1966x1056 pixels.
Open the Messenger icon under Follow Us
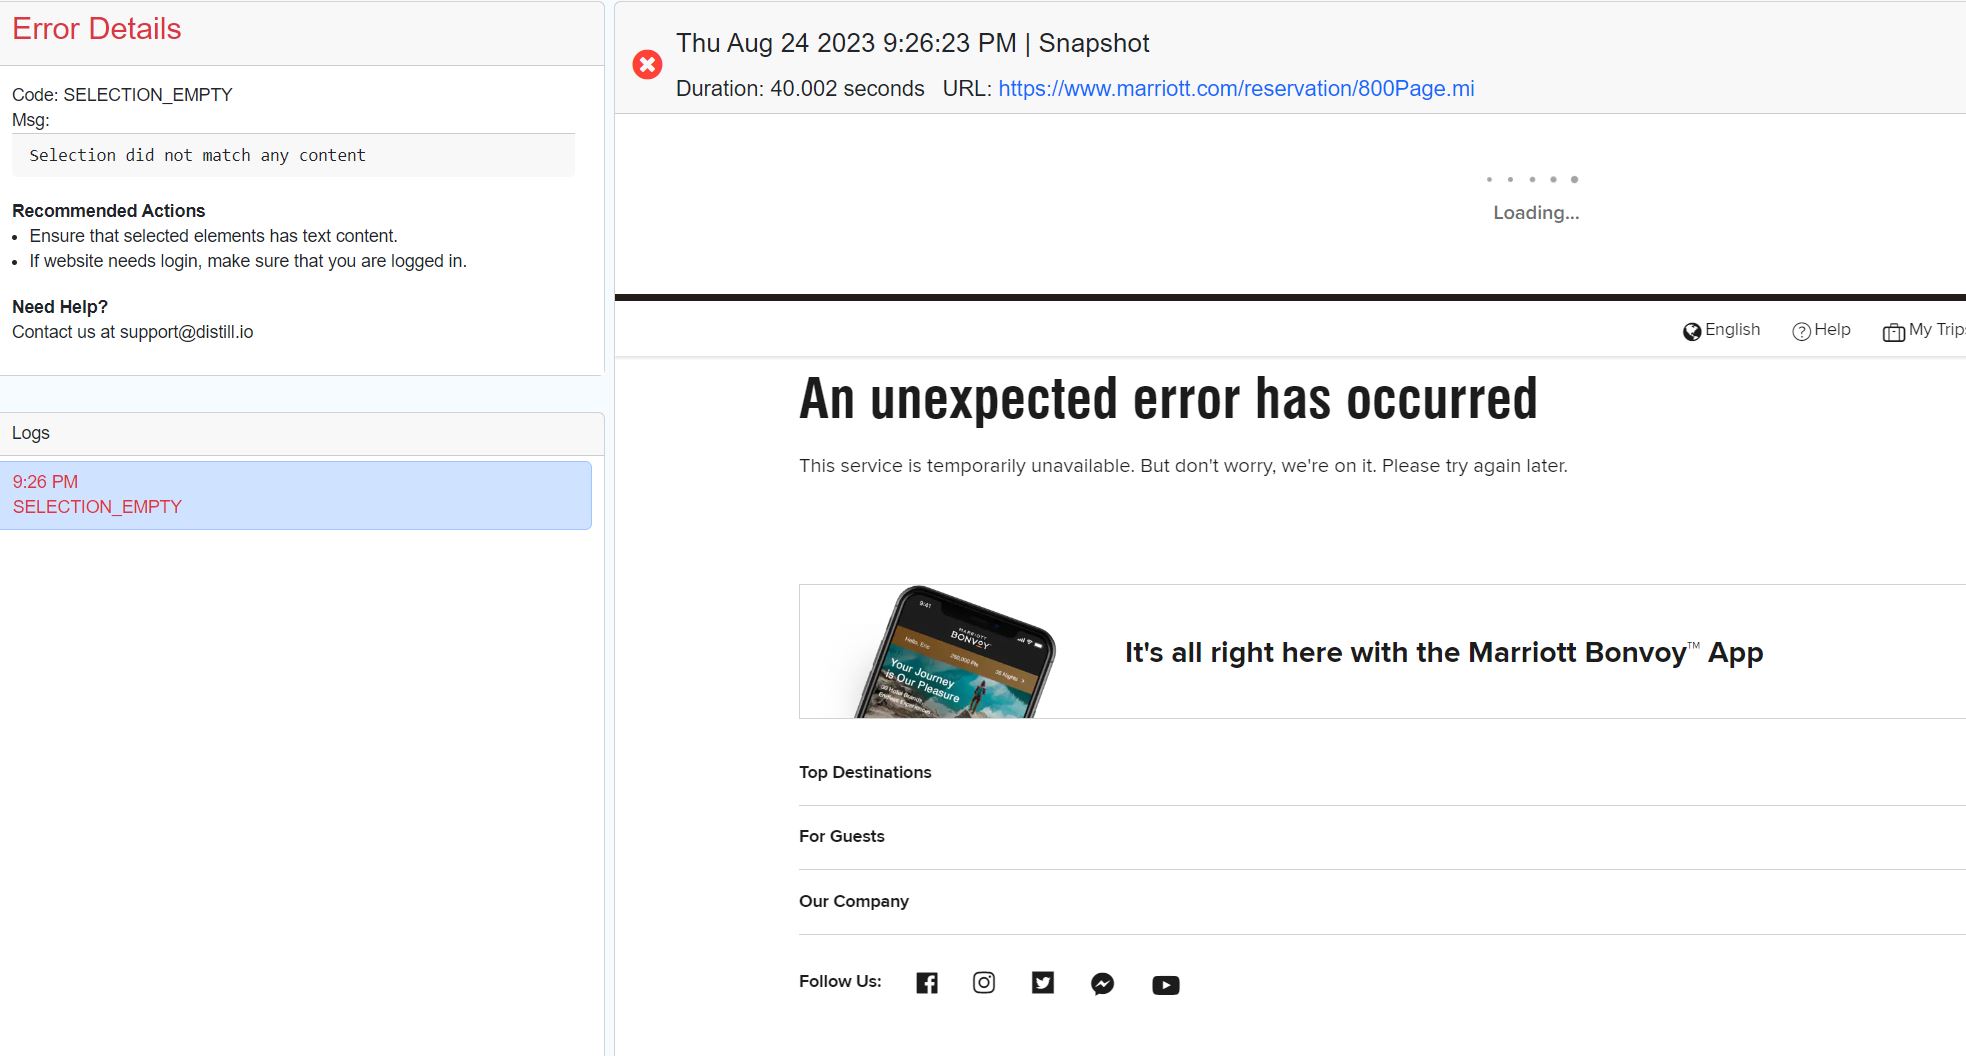tap(1102, 984)
